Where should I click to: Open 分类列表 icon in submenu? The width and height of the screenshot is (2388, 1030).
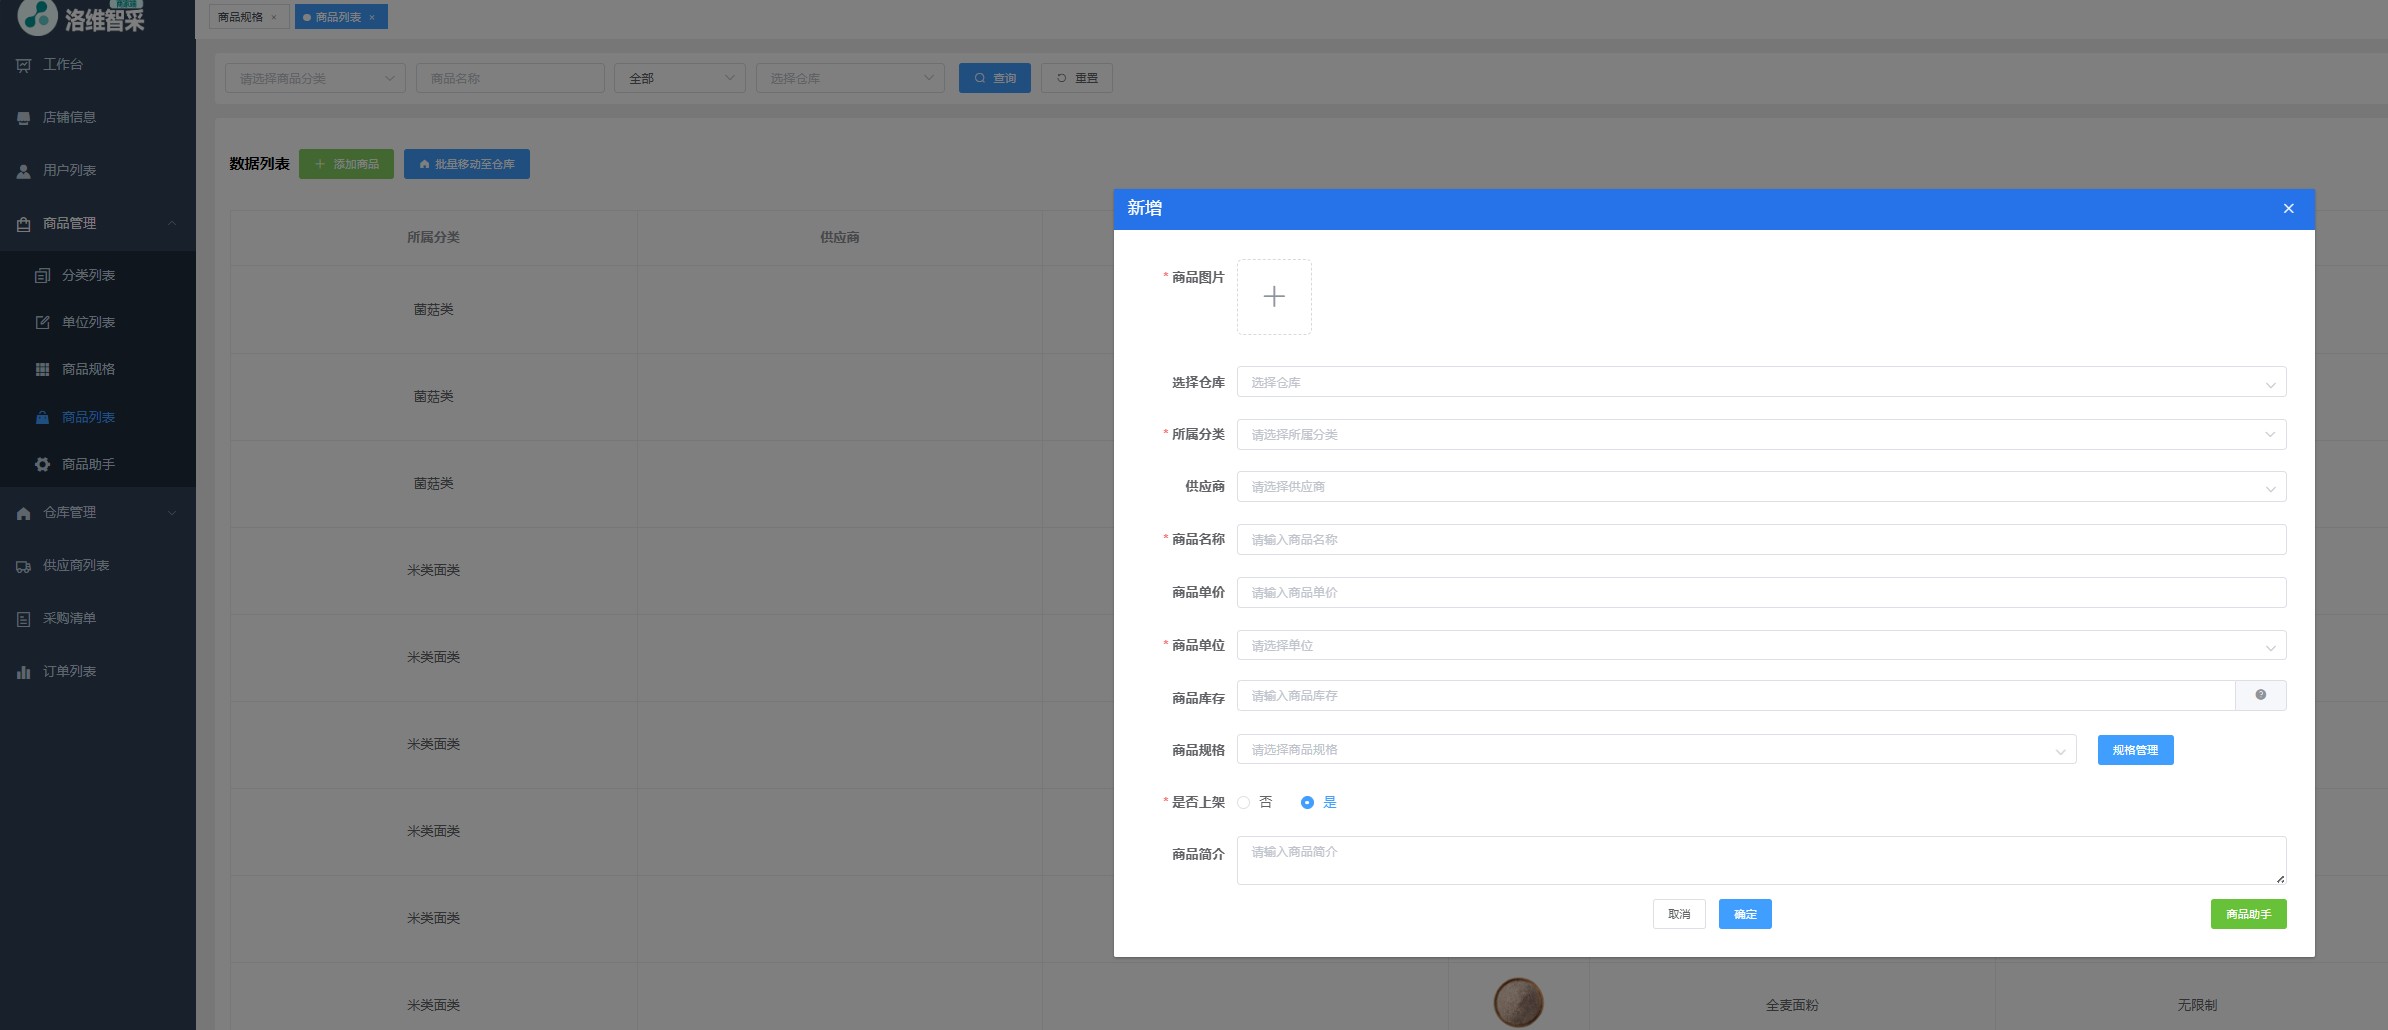(x=42, y=275)
